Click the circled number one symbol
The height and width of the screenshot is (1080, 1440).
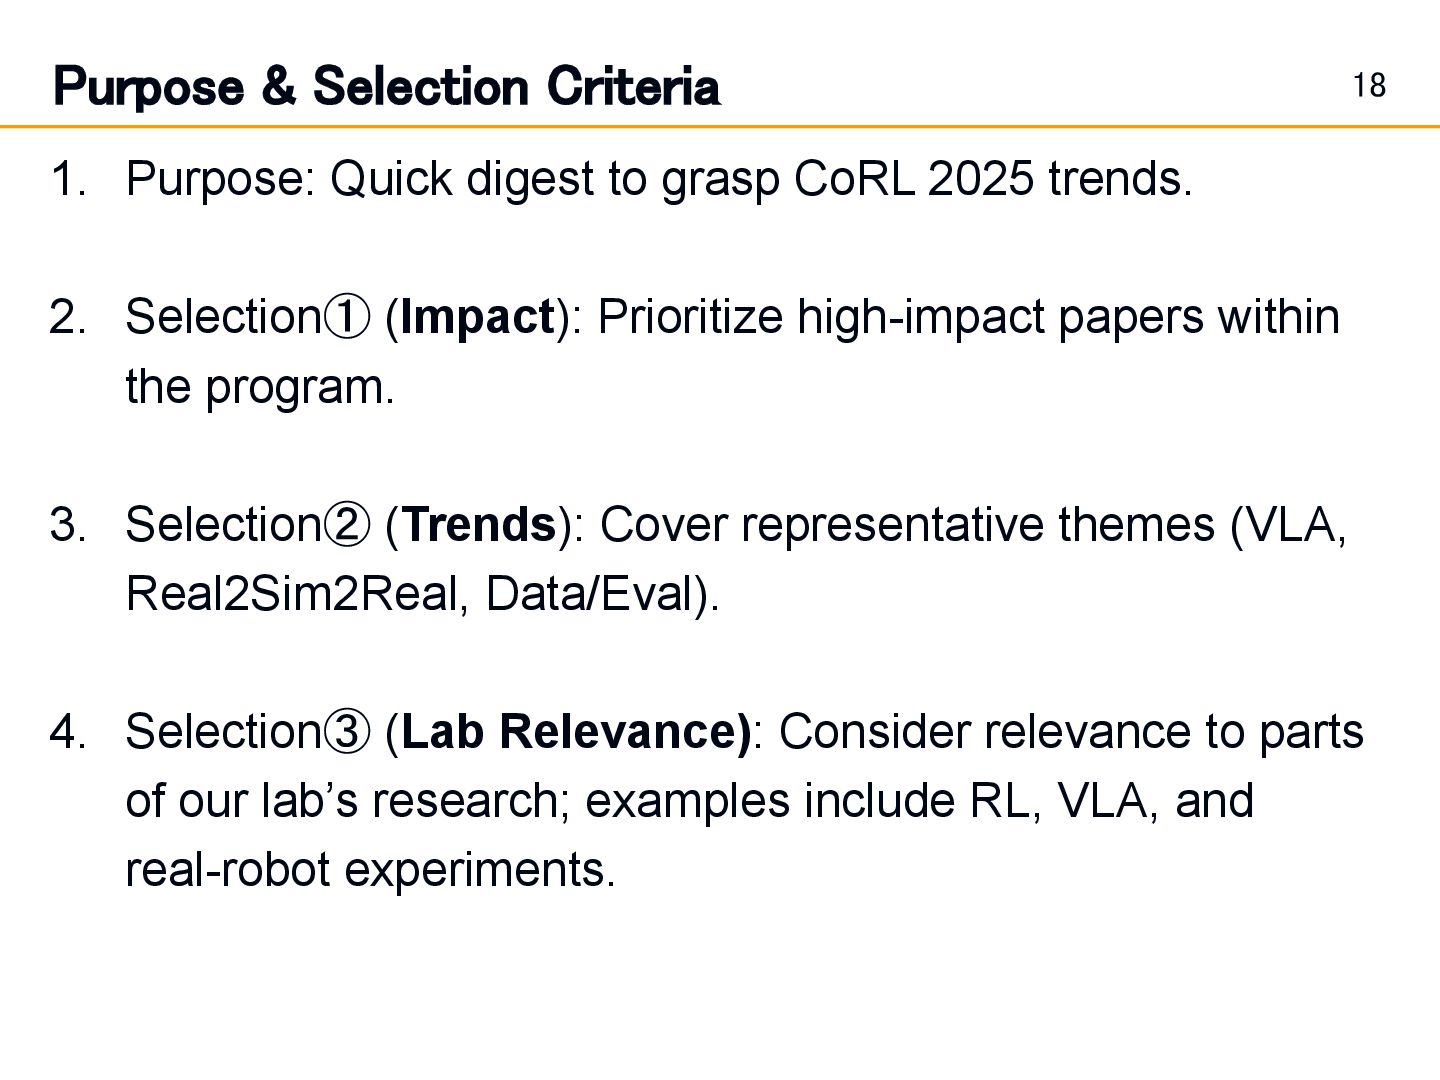pyautogui.click(x=347, y=318)
